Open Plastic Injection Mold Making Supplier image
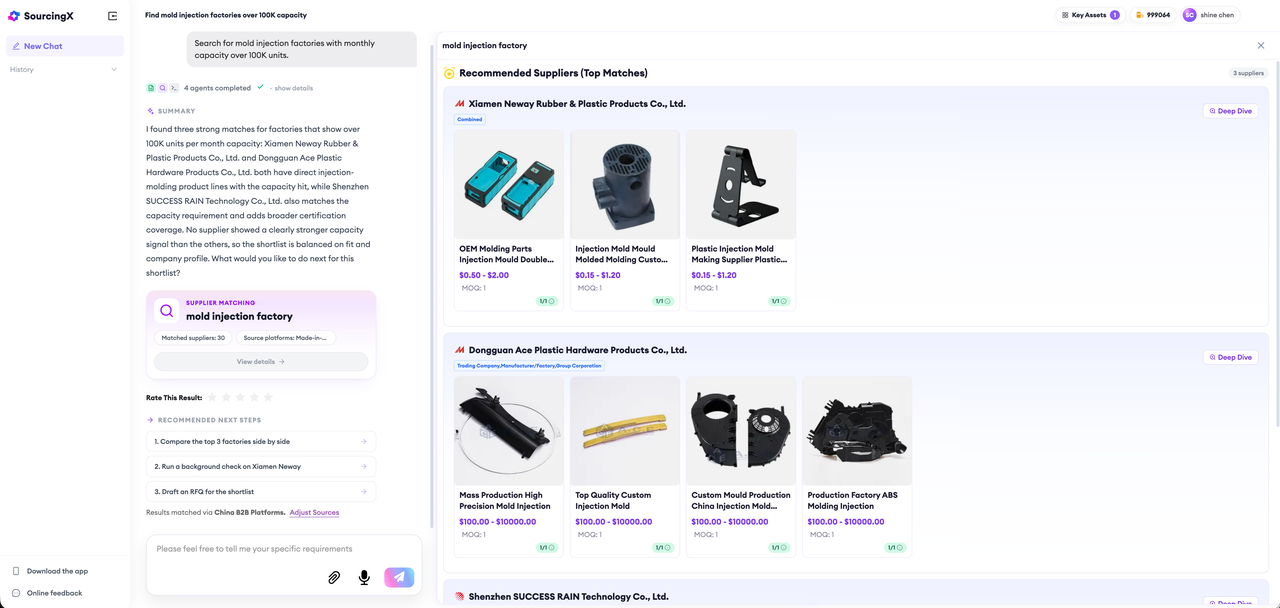The image size is (1280, 608). (741, 185)
